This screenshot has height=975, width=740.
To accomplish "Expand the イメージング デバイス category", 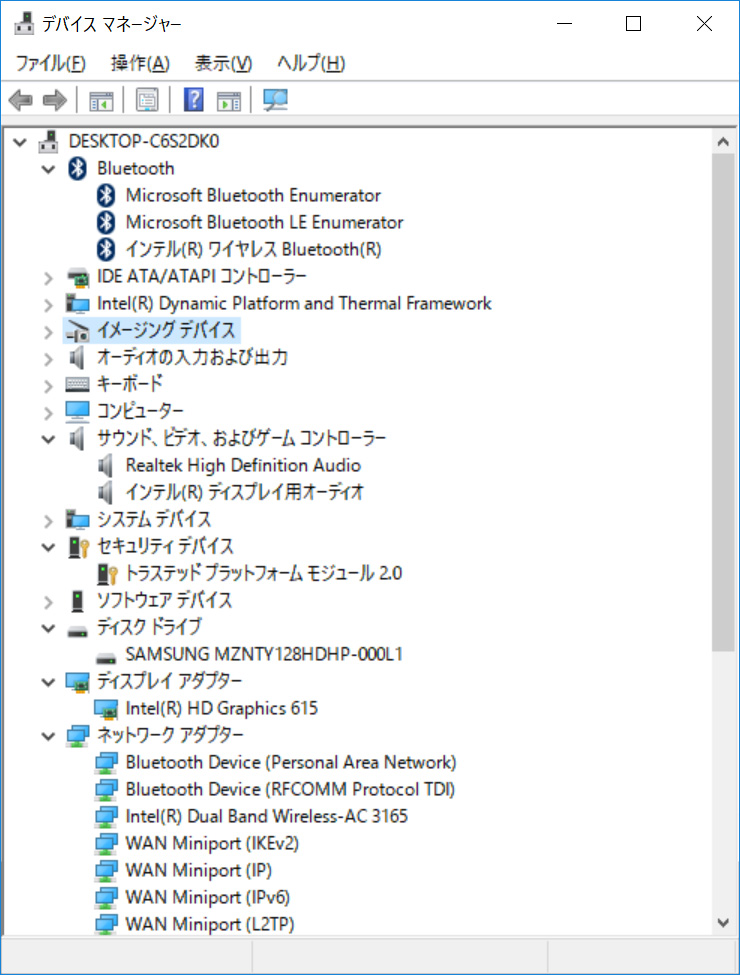I will pyautogui.click(x=49, y=332).
